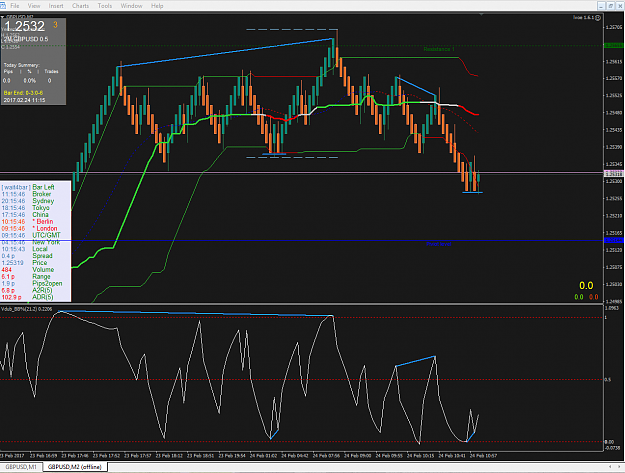This screenshot has width=625, height=473.
Task: Click the application icon in the menu bar
Action: 3,6
